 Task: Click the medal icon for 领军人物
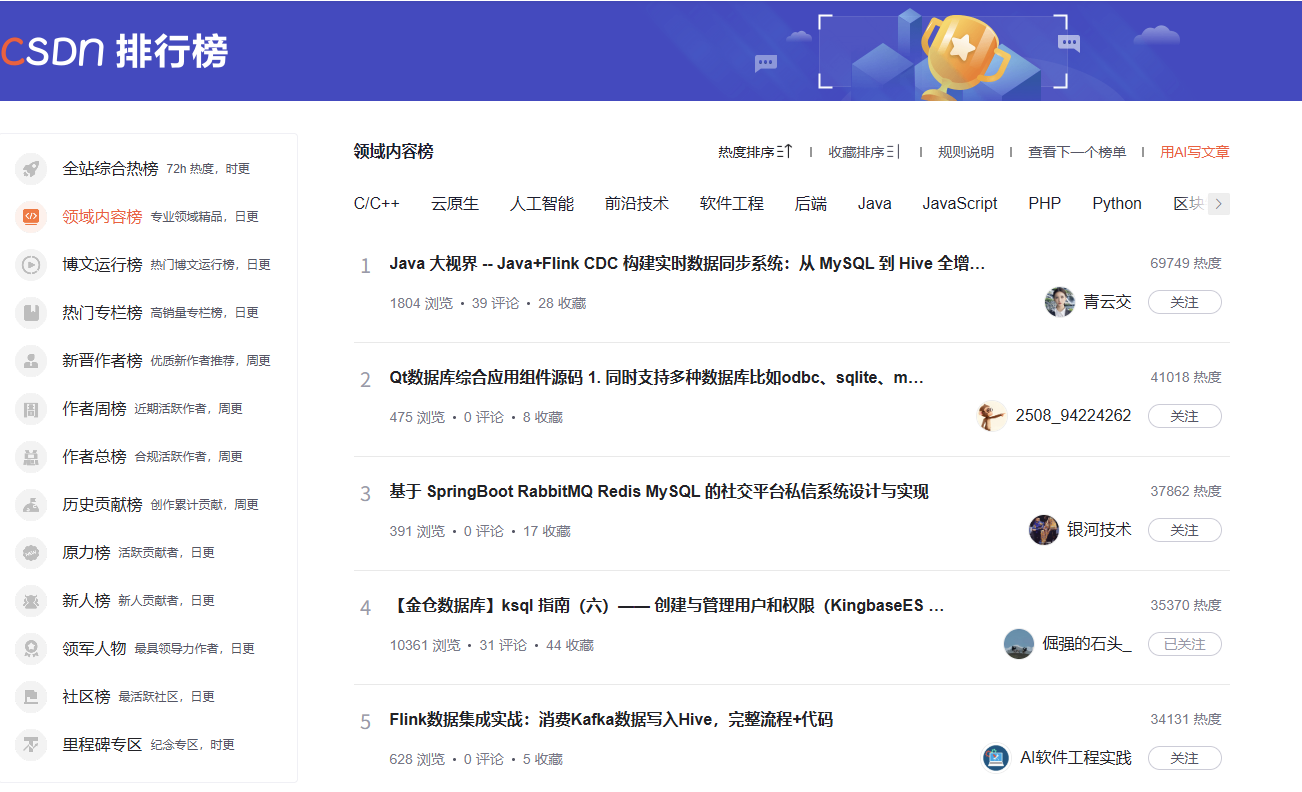[x=31, y=649]
